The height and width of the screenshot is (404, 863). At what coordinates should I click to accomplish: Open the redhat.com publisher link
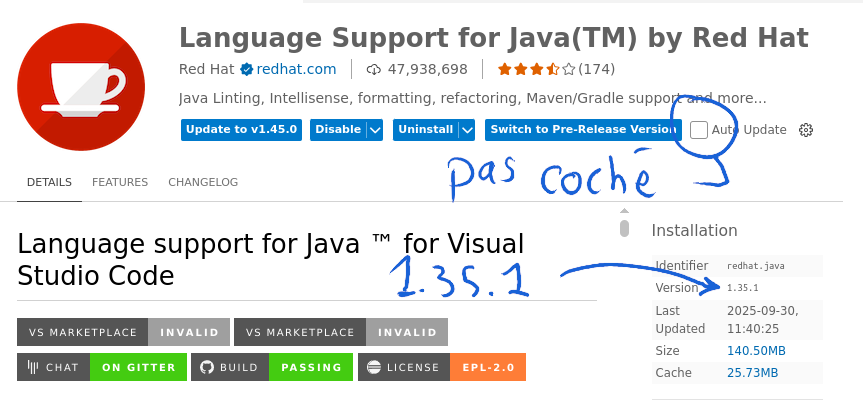tap(296, 69)
